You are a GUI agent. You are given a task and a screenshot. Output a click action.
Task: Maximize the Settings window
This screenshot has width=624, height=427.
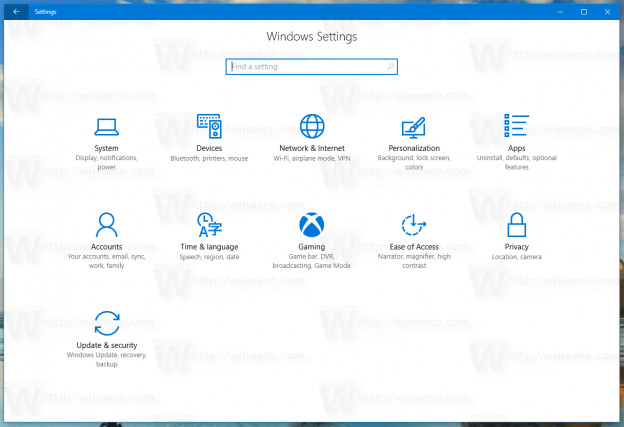pyautogui.click(x=584, y=12)
